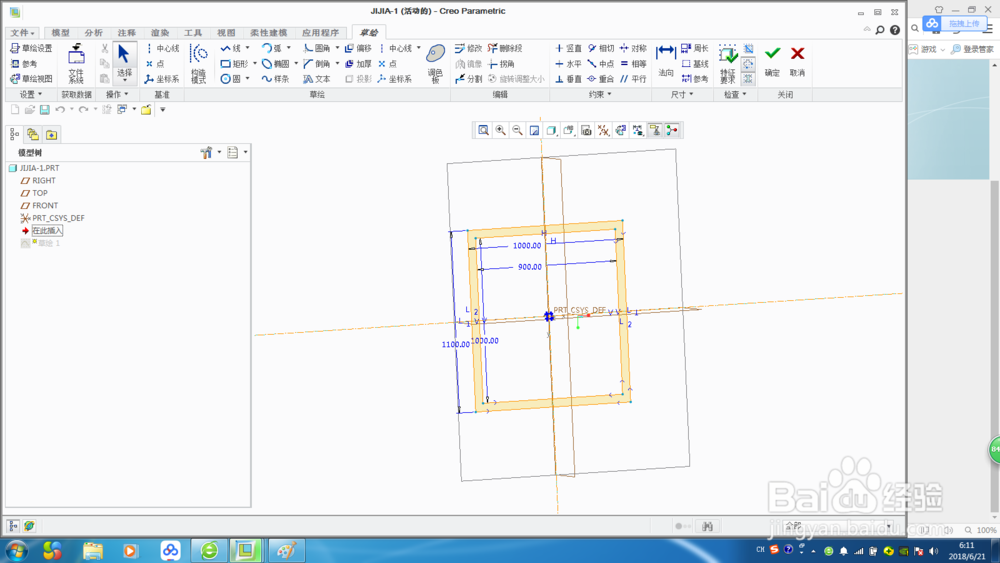
Task: Apply the Vertical (竖直) constraint
Action: tap(568, 48)
